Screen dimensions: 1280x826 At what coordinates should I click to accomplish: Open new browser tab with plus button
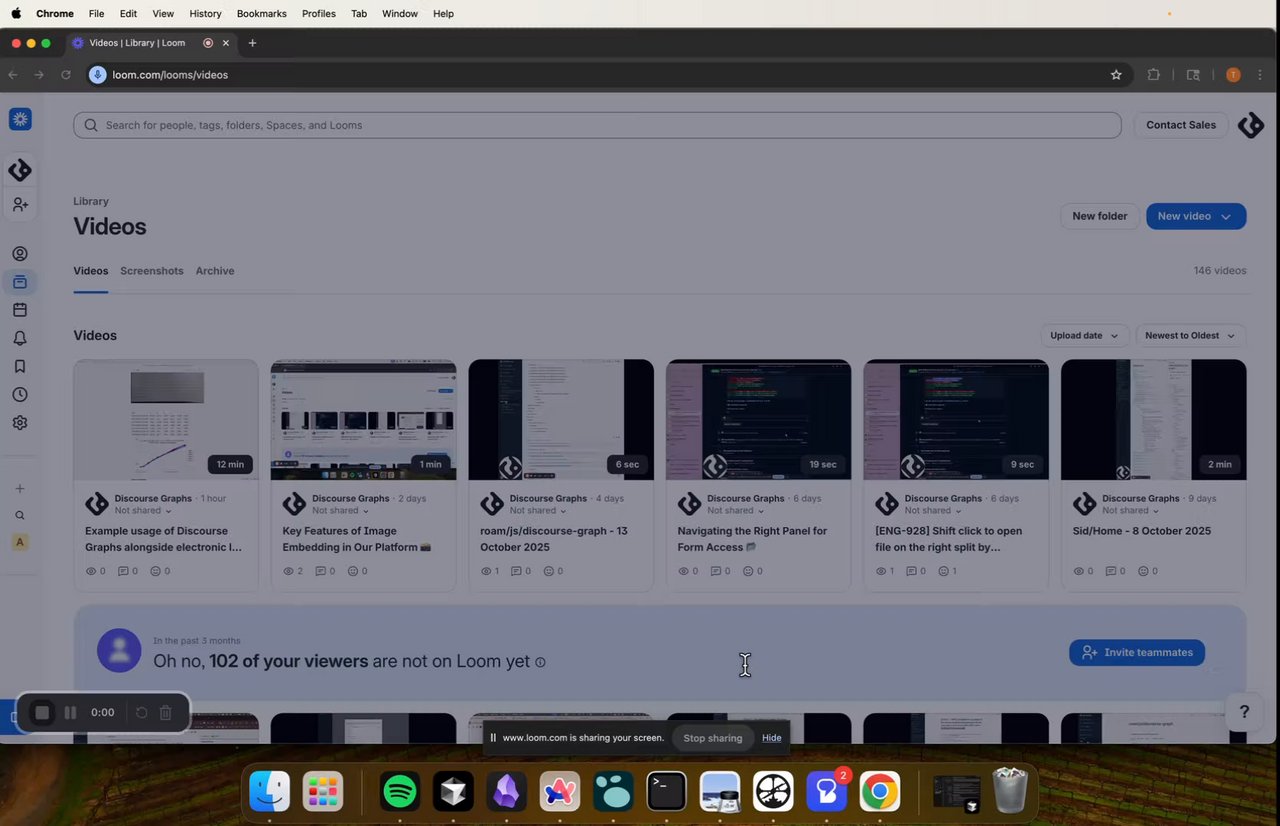tap(252, 43)
